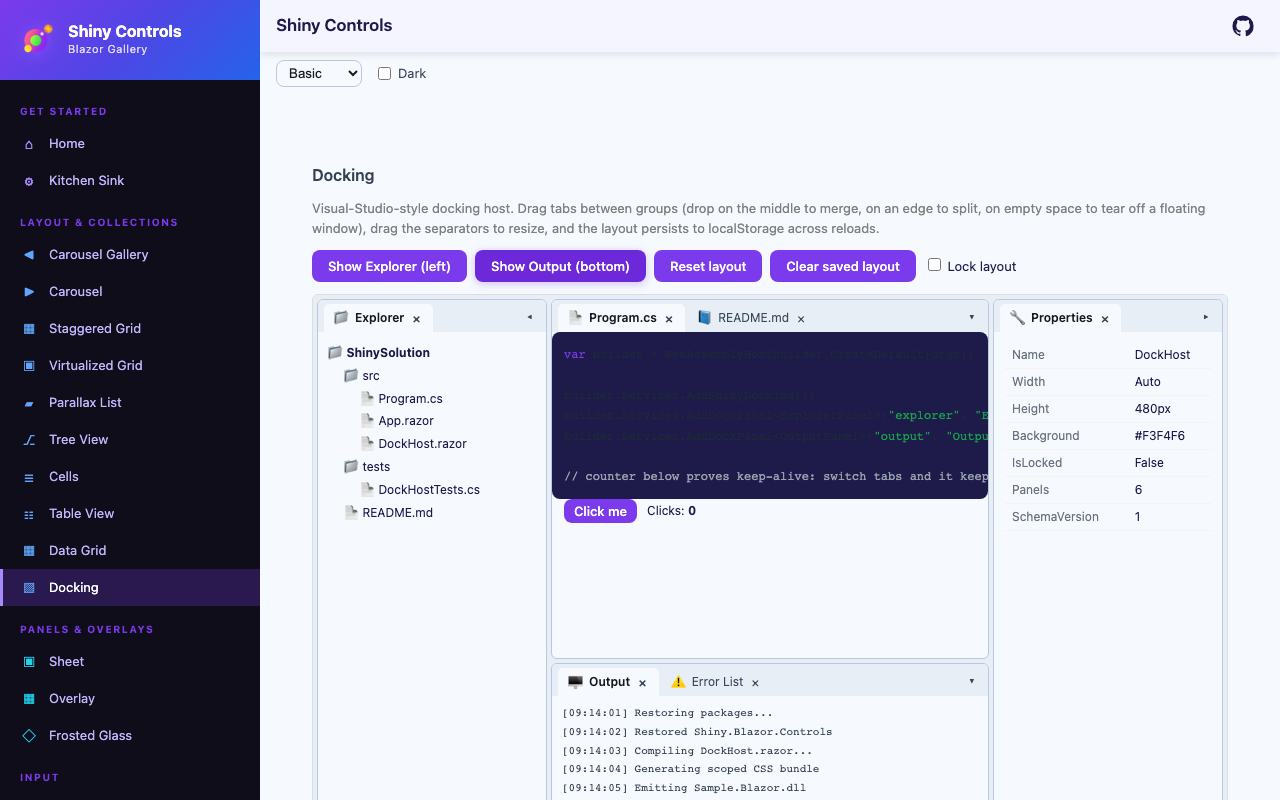Click the Sheet sidebar icon
The height and width of the screenshot is (800, 1280).
coord(29,662)
